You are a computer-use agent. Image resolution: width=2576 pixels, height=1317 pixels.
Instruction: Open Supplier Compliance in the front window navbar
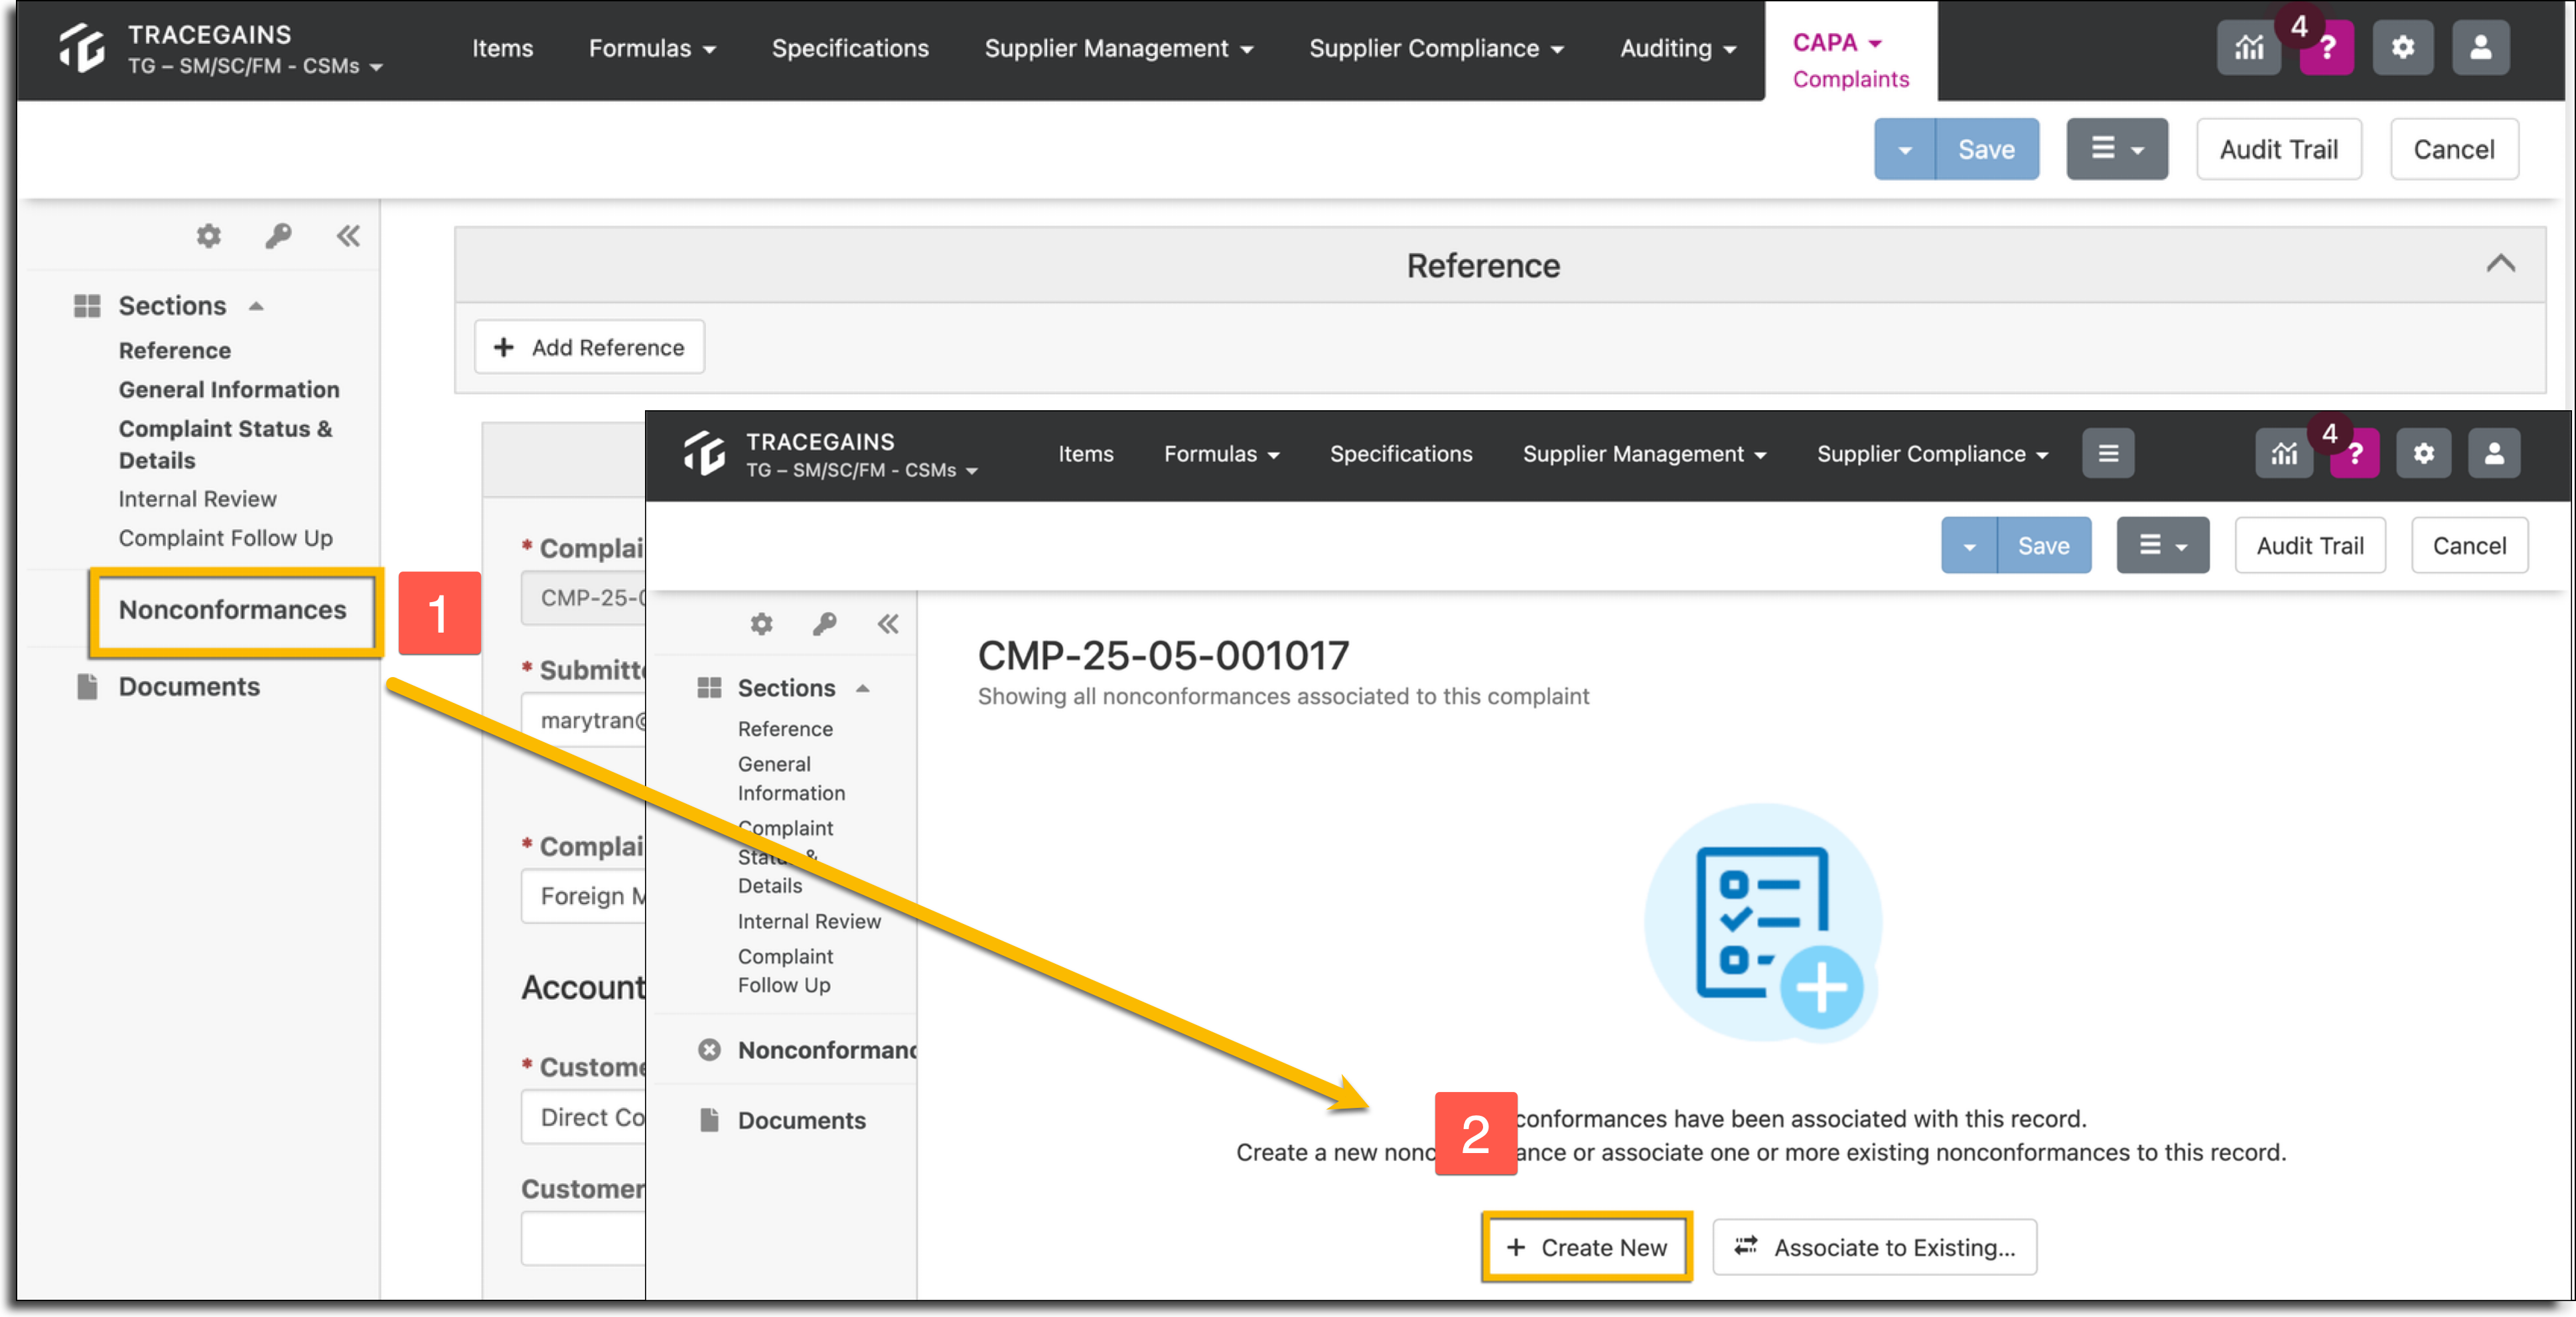pos(1933,454)
